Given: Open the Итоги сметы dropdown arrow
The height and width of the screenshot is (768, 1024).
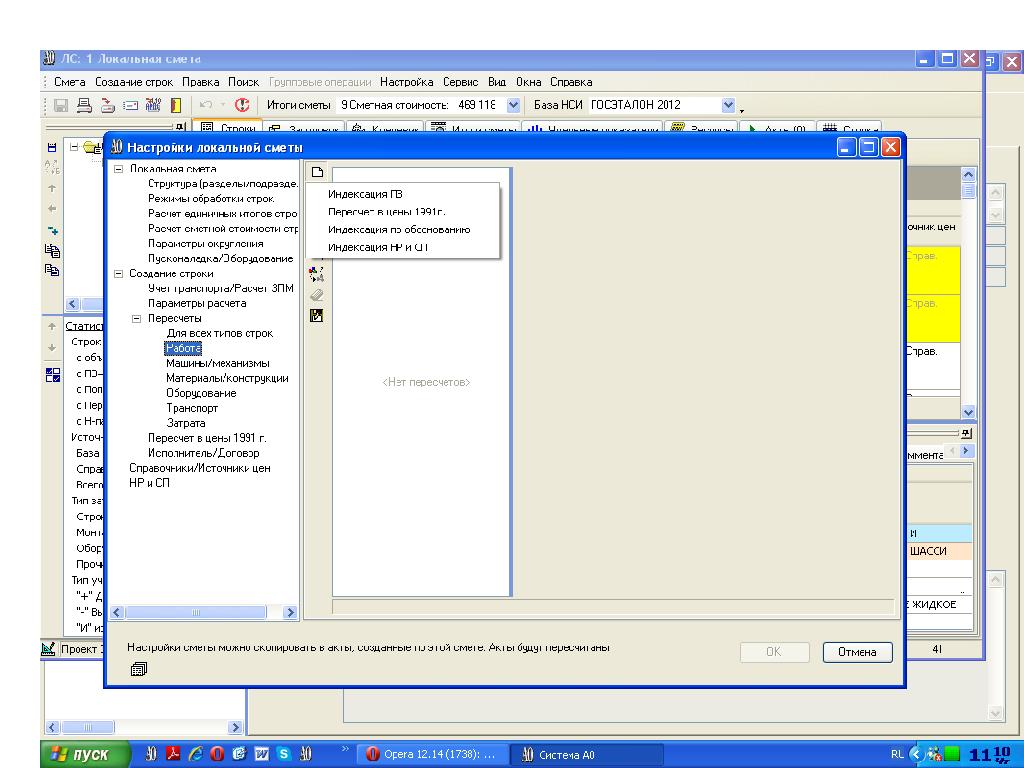Looking at the screenshot, I should click(514, 105).
